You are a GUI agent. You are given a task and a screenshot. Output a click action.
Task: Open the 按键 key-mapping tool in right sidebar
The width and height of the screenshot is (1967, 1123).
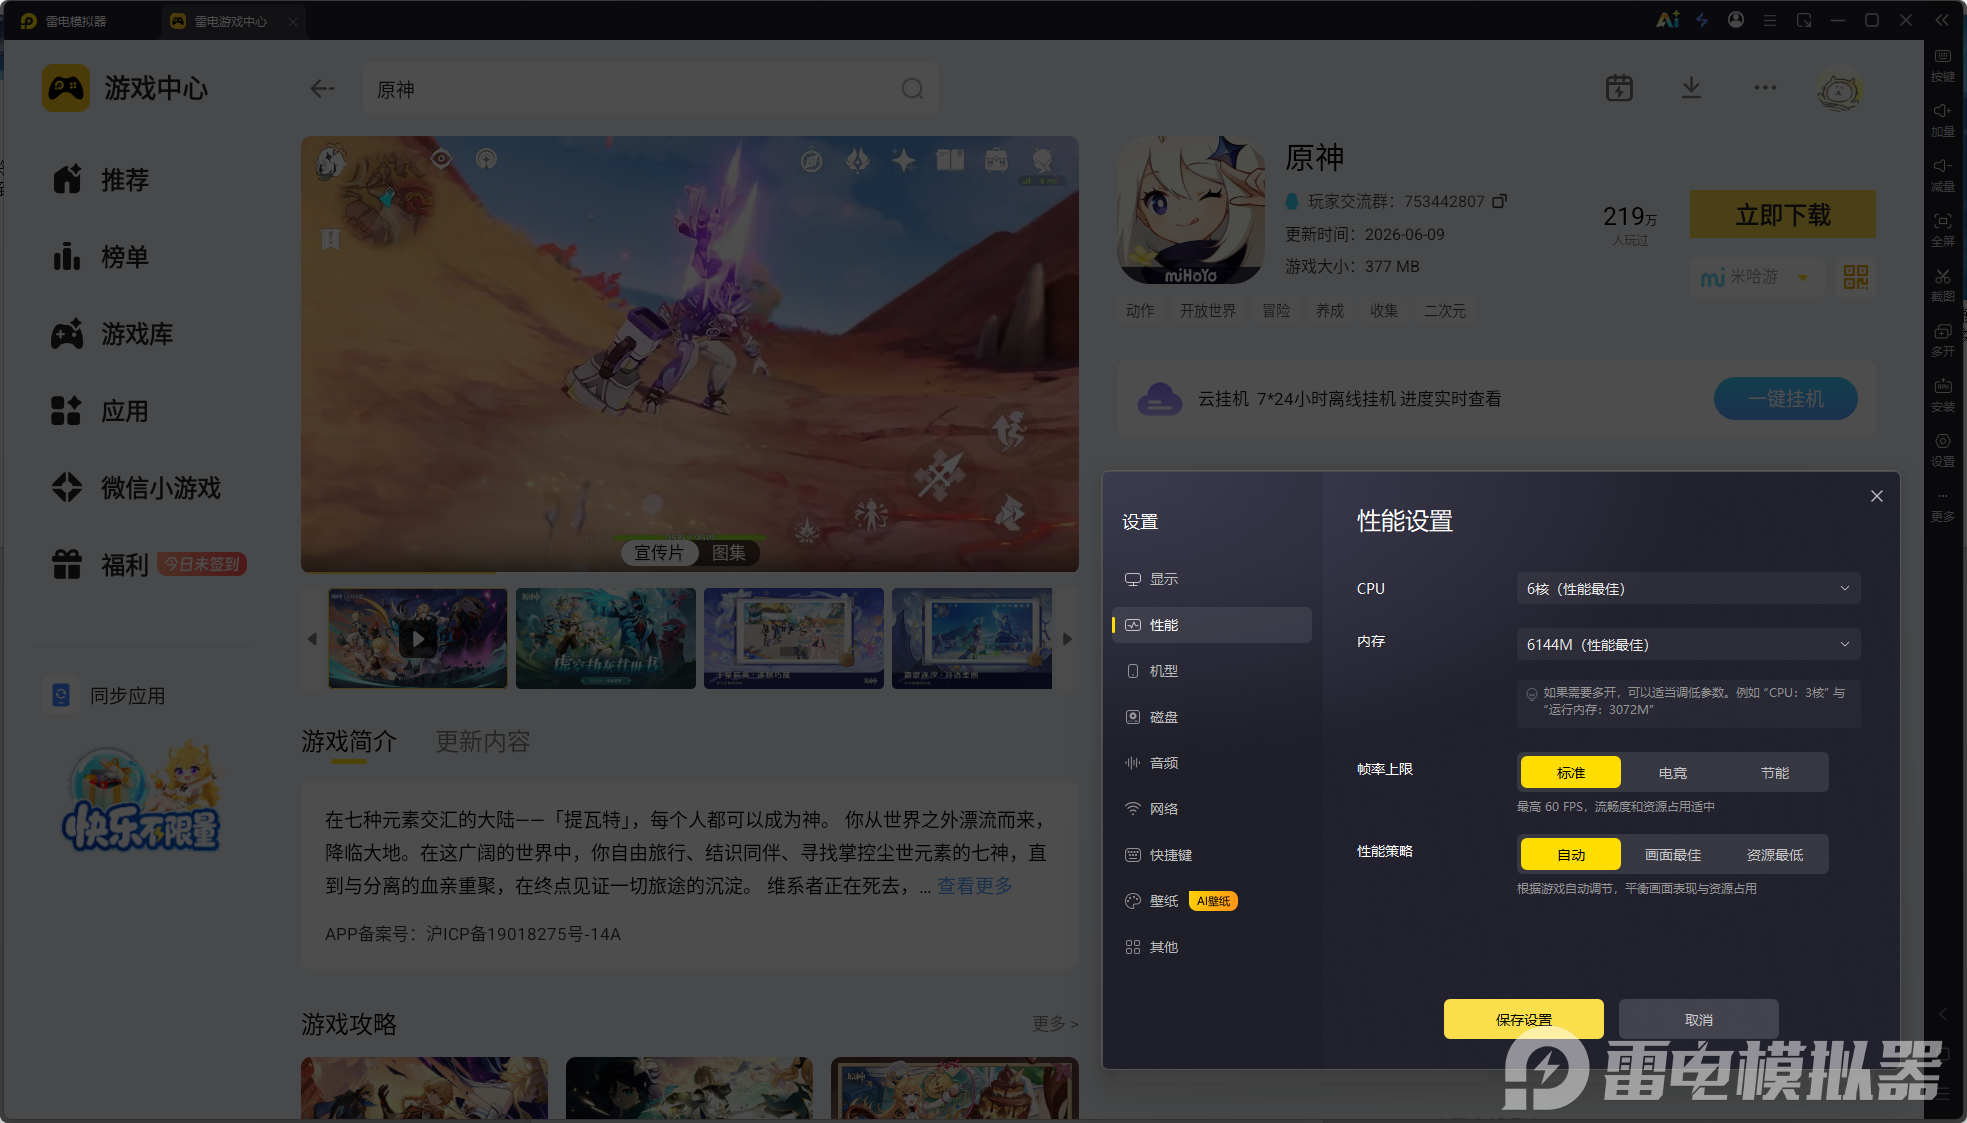point(1942,65)
